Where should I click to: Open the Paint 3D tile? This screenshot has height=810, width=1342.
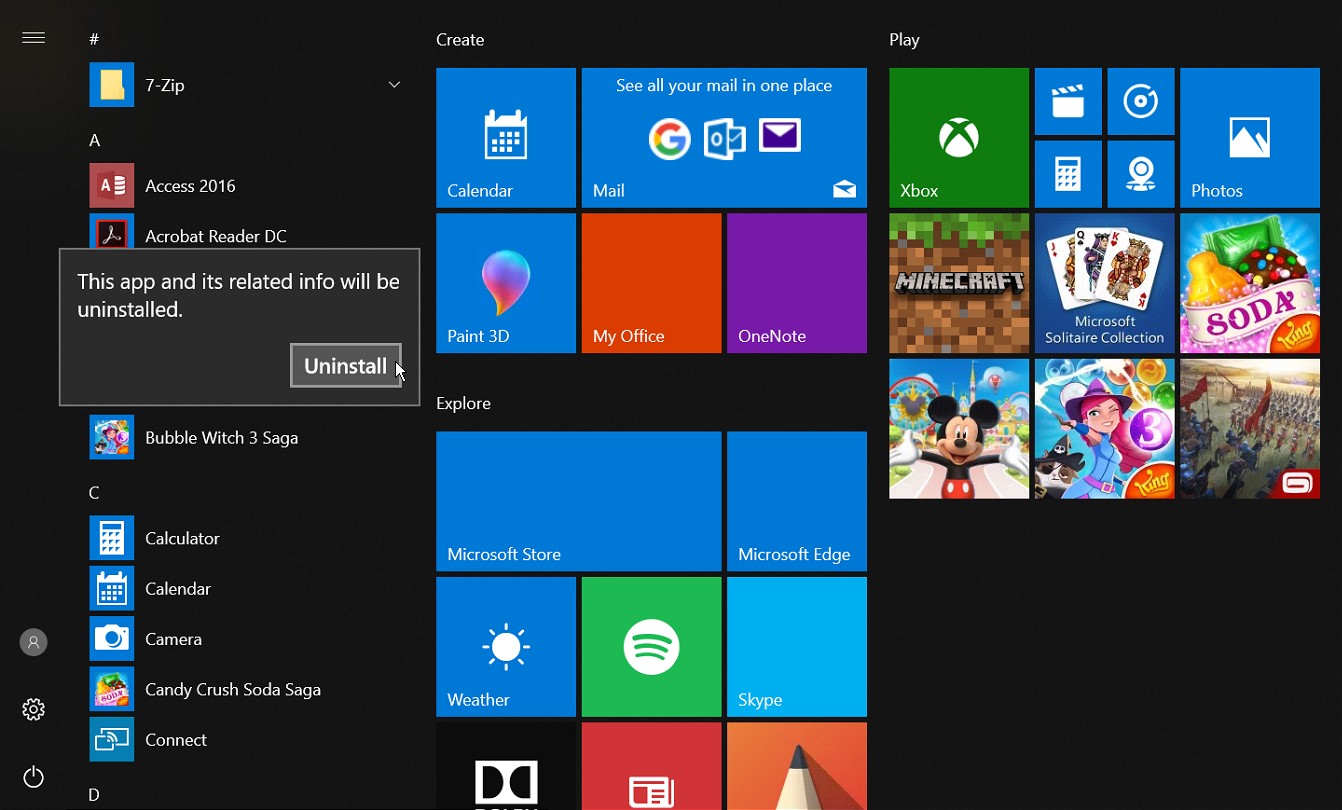pos(506,283)
